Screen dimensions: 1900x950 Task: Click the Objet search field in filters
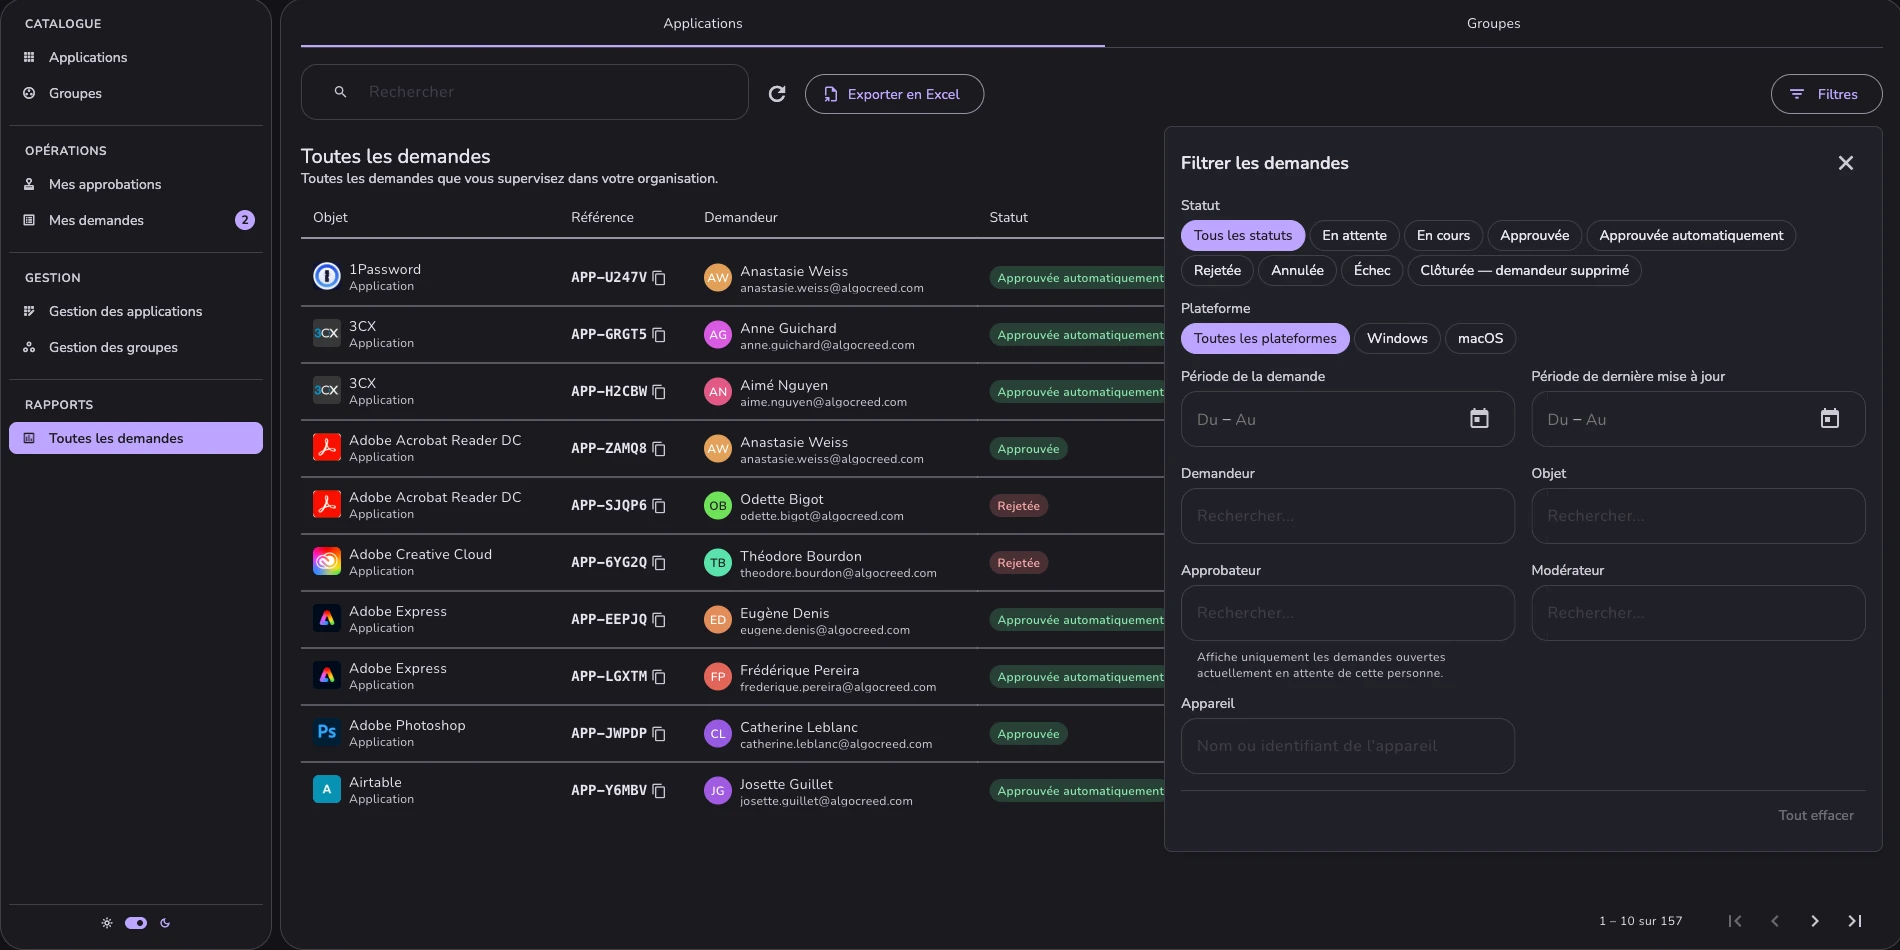click(1698, 516)
